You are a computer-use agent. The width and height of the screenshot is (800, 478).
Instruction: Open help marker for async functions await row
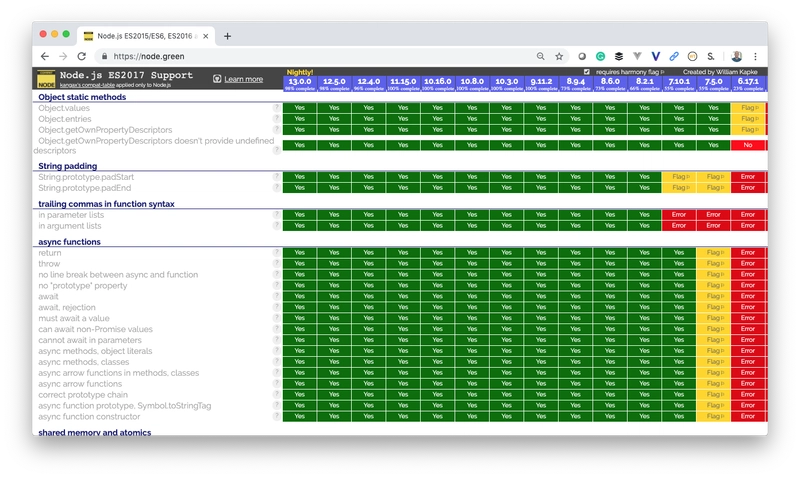click(x=276, y=295)
